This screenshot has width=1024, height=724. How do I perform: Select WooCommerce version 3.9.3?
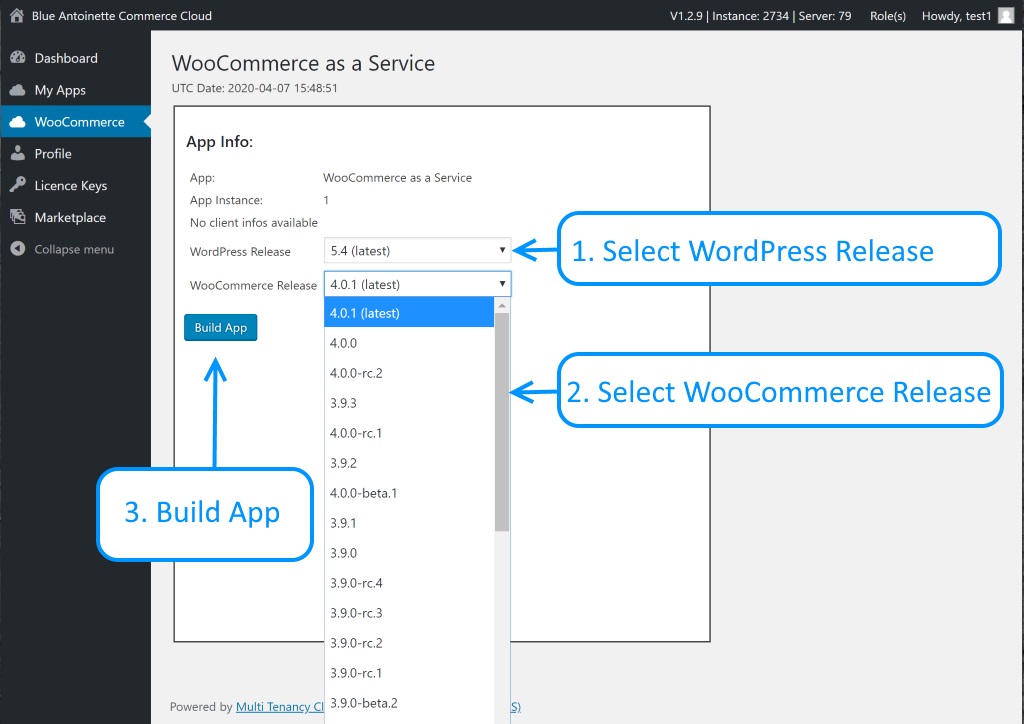pyautogui.click(x=409, y=403)
